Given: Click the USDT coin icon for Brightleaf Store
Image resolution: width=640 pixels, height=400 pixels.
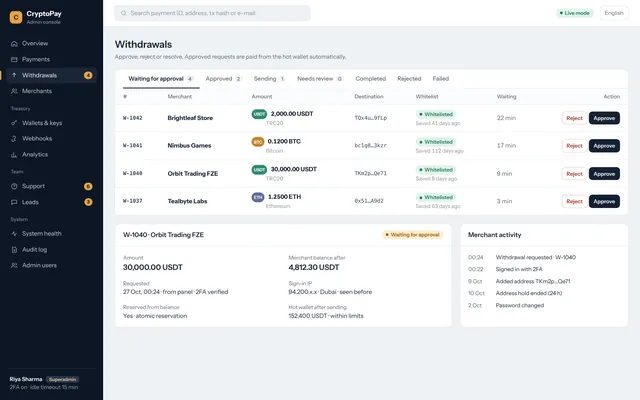Looking at the screenshot, I should point(259,114).
